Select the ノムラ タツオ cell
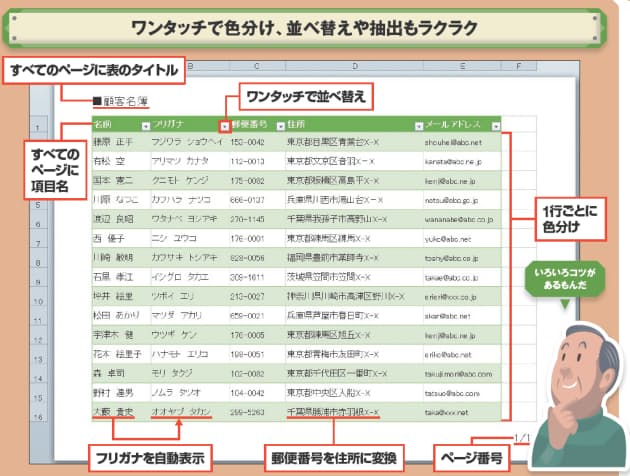This screenshot has height=476, width=630. 190,392
